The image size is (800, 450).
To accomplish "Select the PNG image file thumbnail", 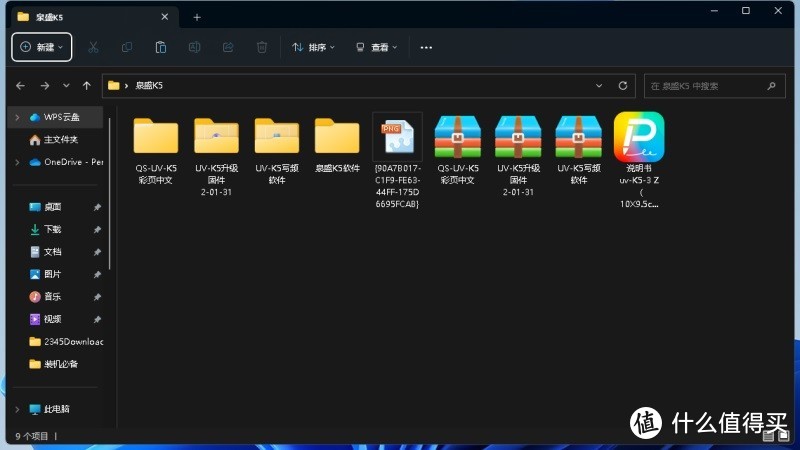I will coord(397,137).
